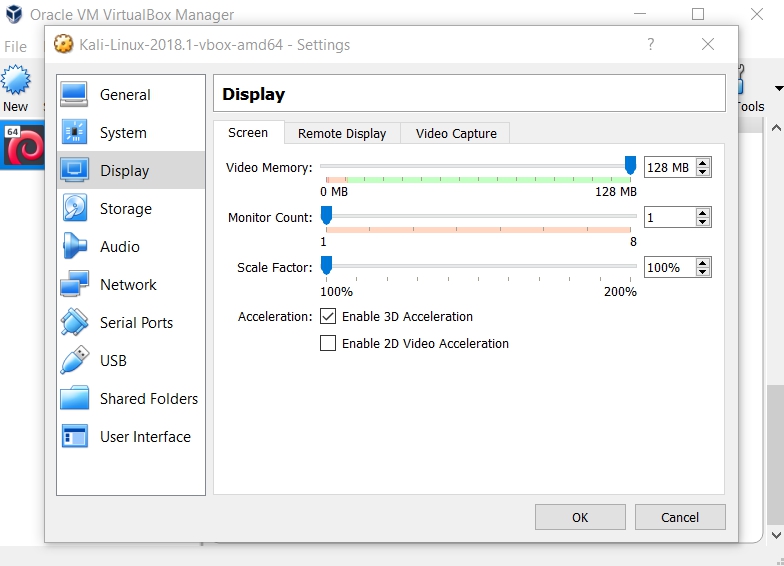Screen dimensions: 784x566
Task: Click the Video Memory slider handle
Action: (x=630, y=166)
